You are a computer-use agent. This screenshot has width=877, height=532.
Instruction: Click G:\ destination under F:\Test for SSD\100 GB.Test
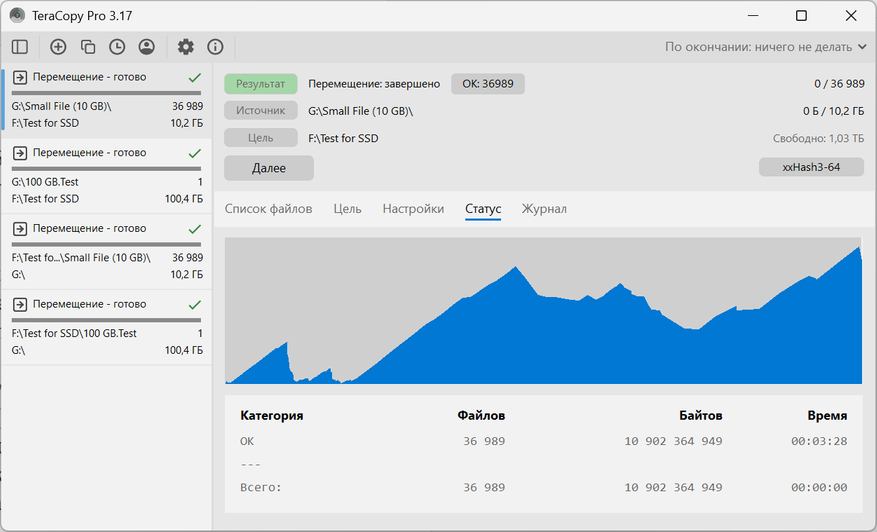[x=18, y=350]
